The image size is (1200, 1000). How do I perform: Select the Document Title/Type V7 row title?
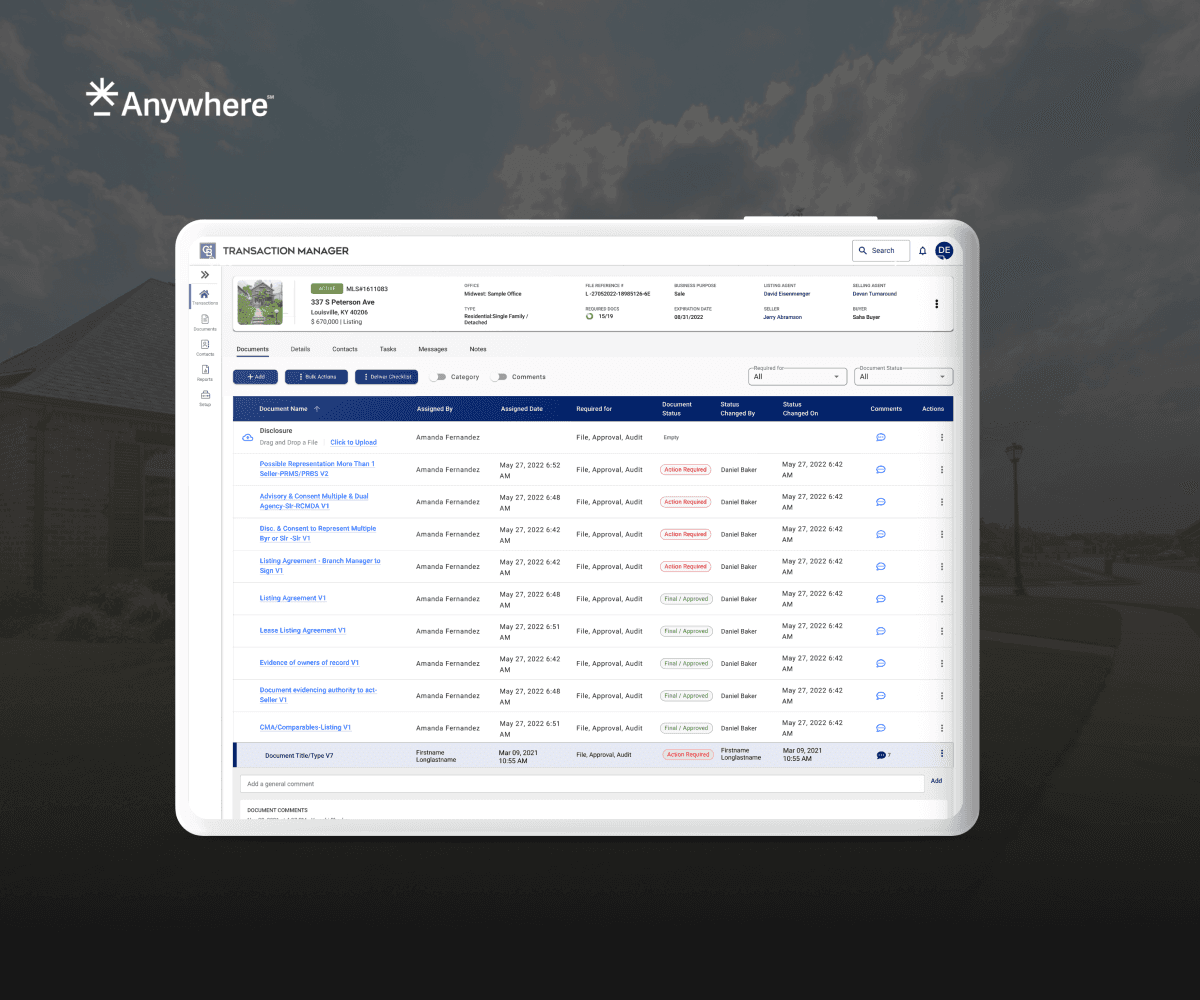coord(299,755)
